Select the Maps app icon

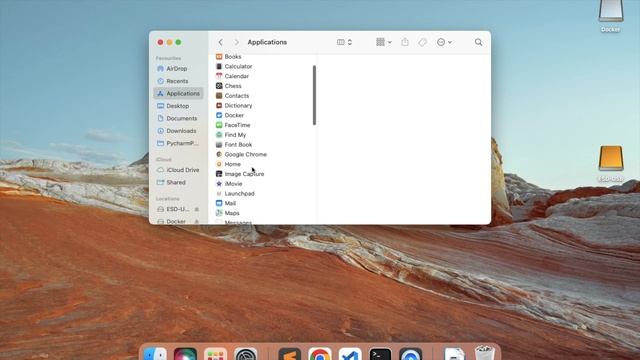[219, 213]
